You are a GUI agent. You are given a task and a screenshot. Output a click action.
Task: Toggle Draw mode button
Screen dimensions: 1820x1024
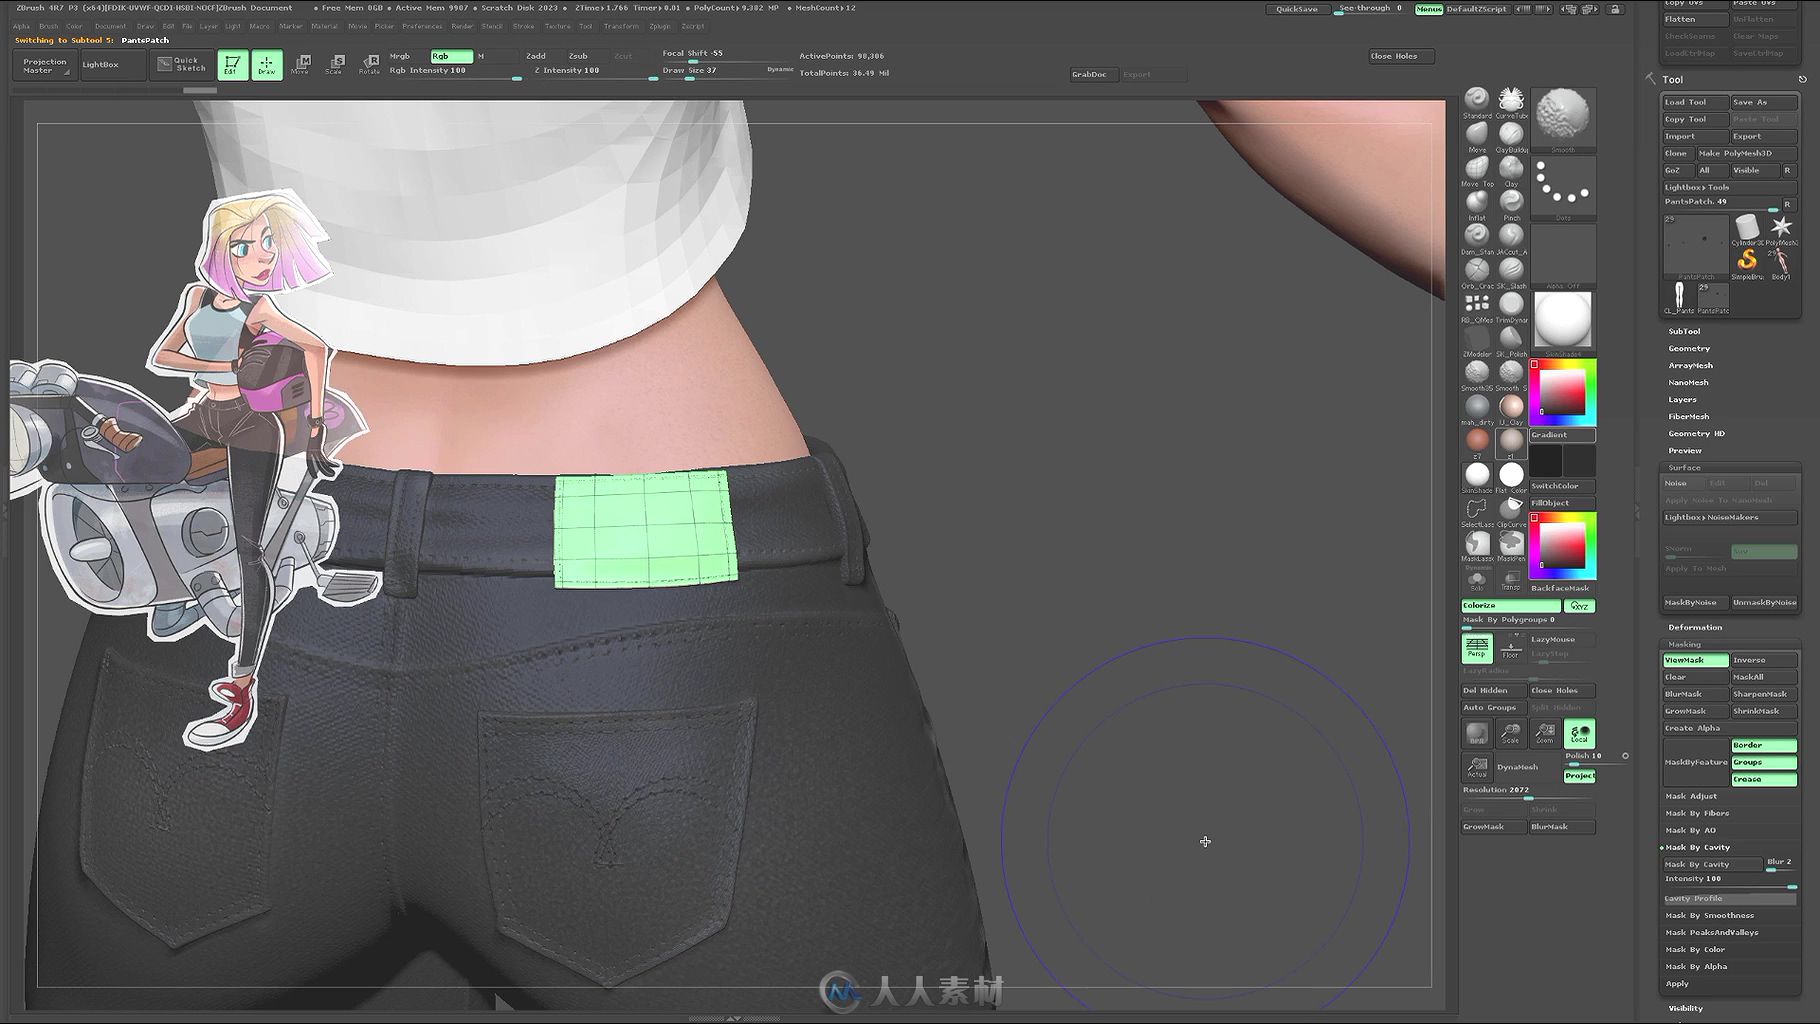pyautogui.click(x=266, y=65)
